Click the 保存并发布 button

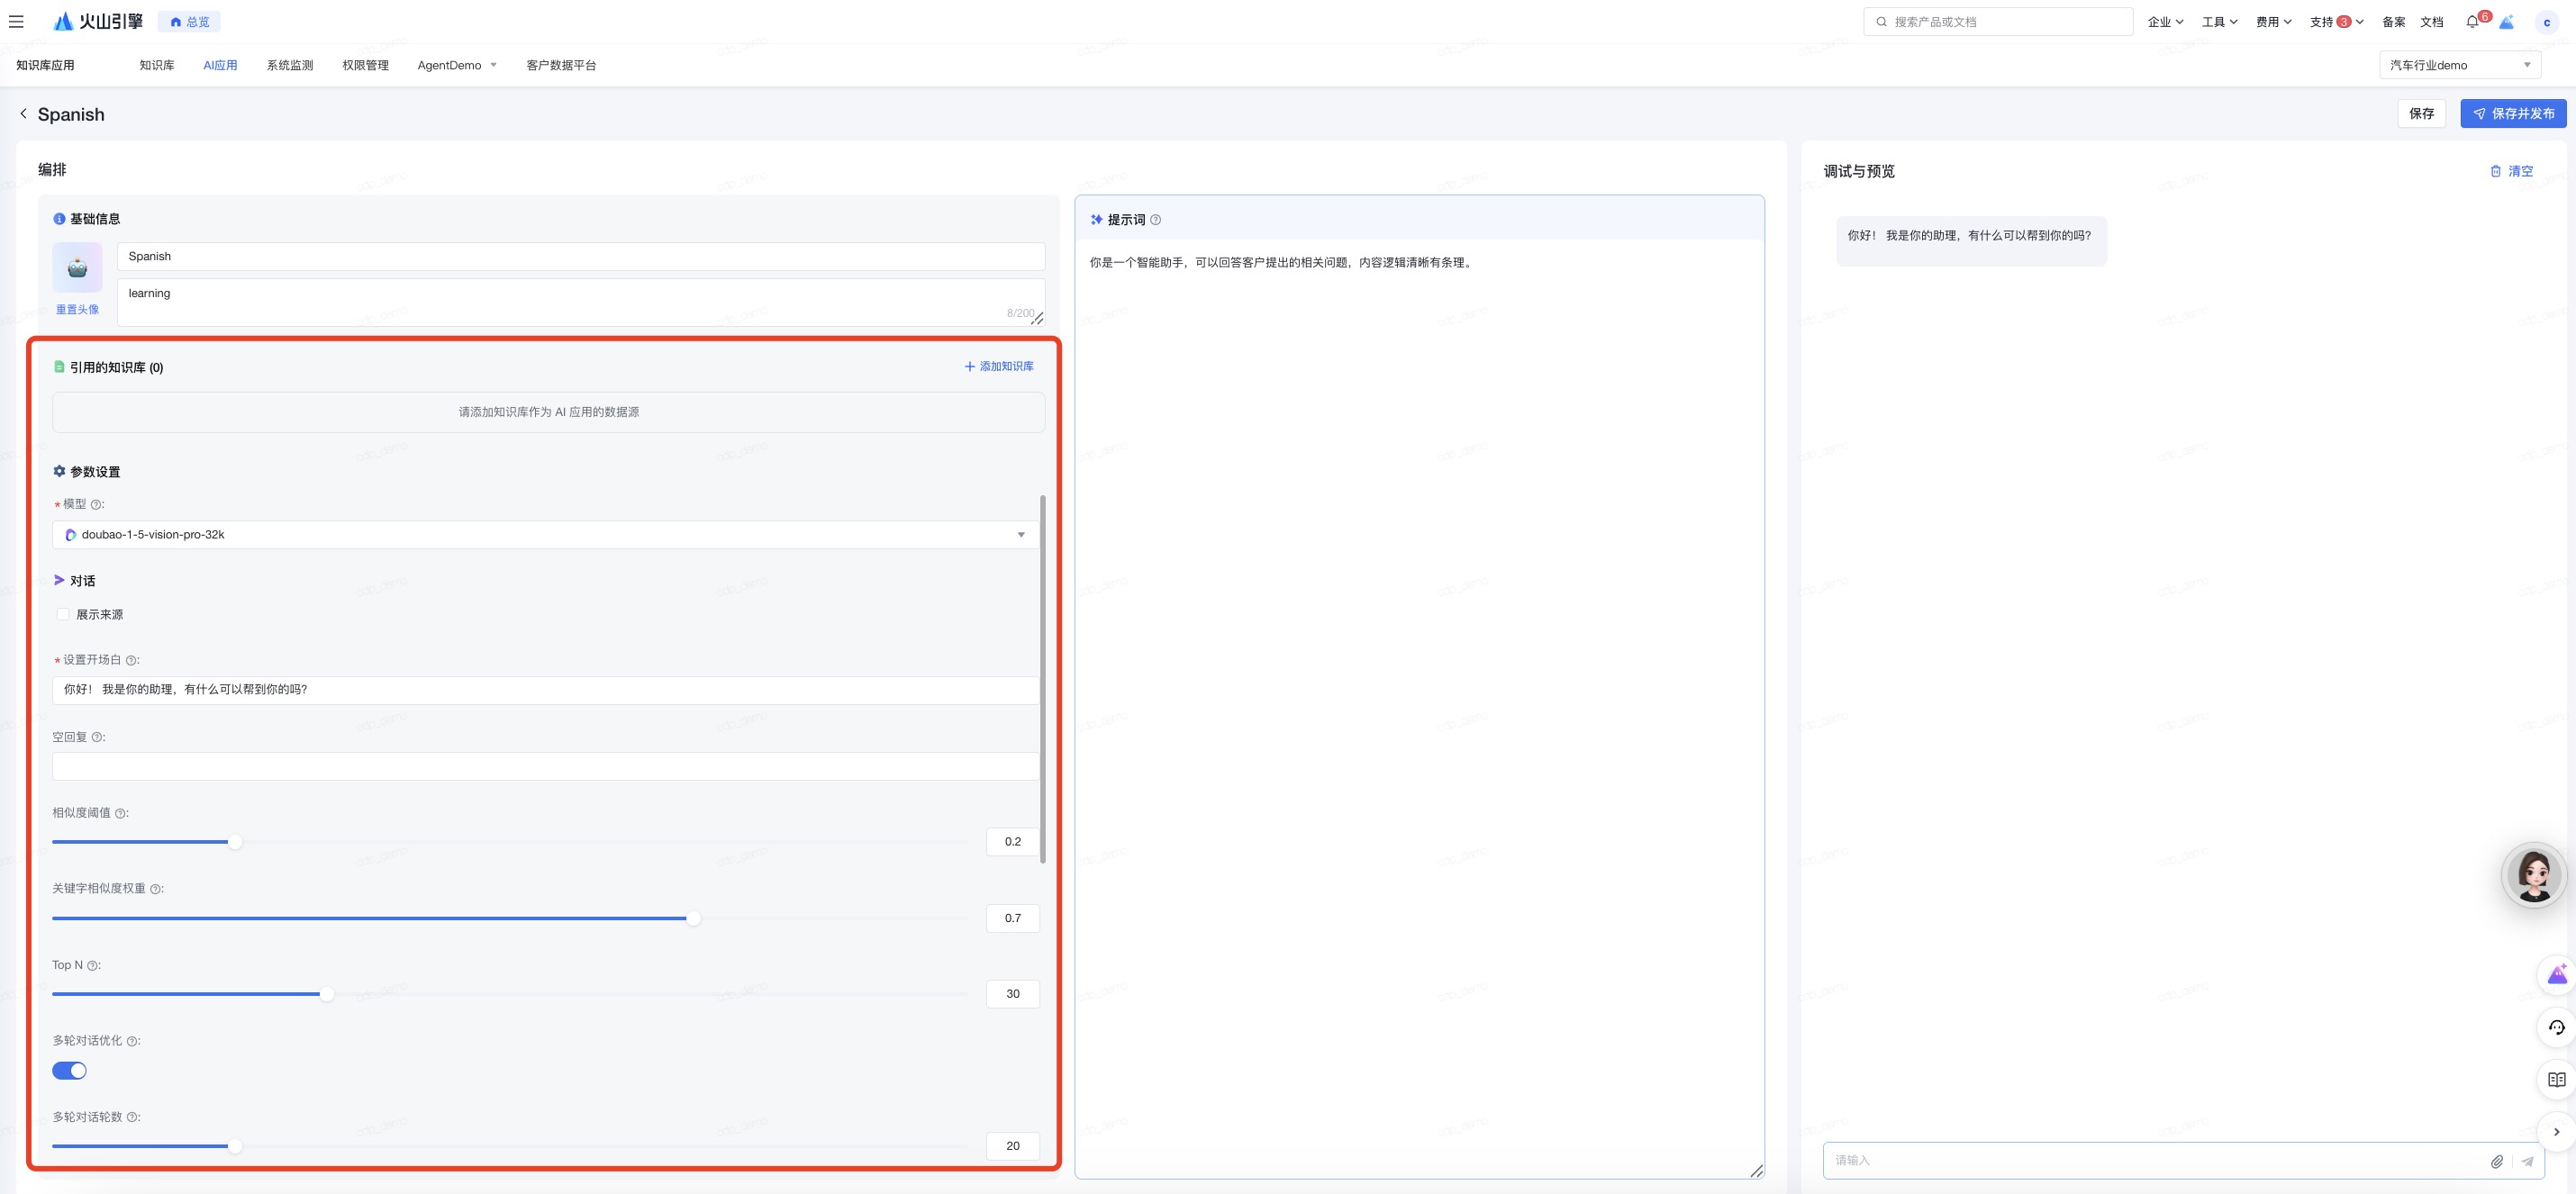tap(2513, 114)
